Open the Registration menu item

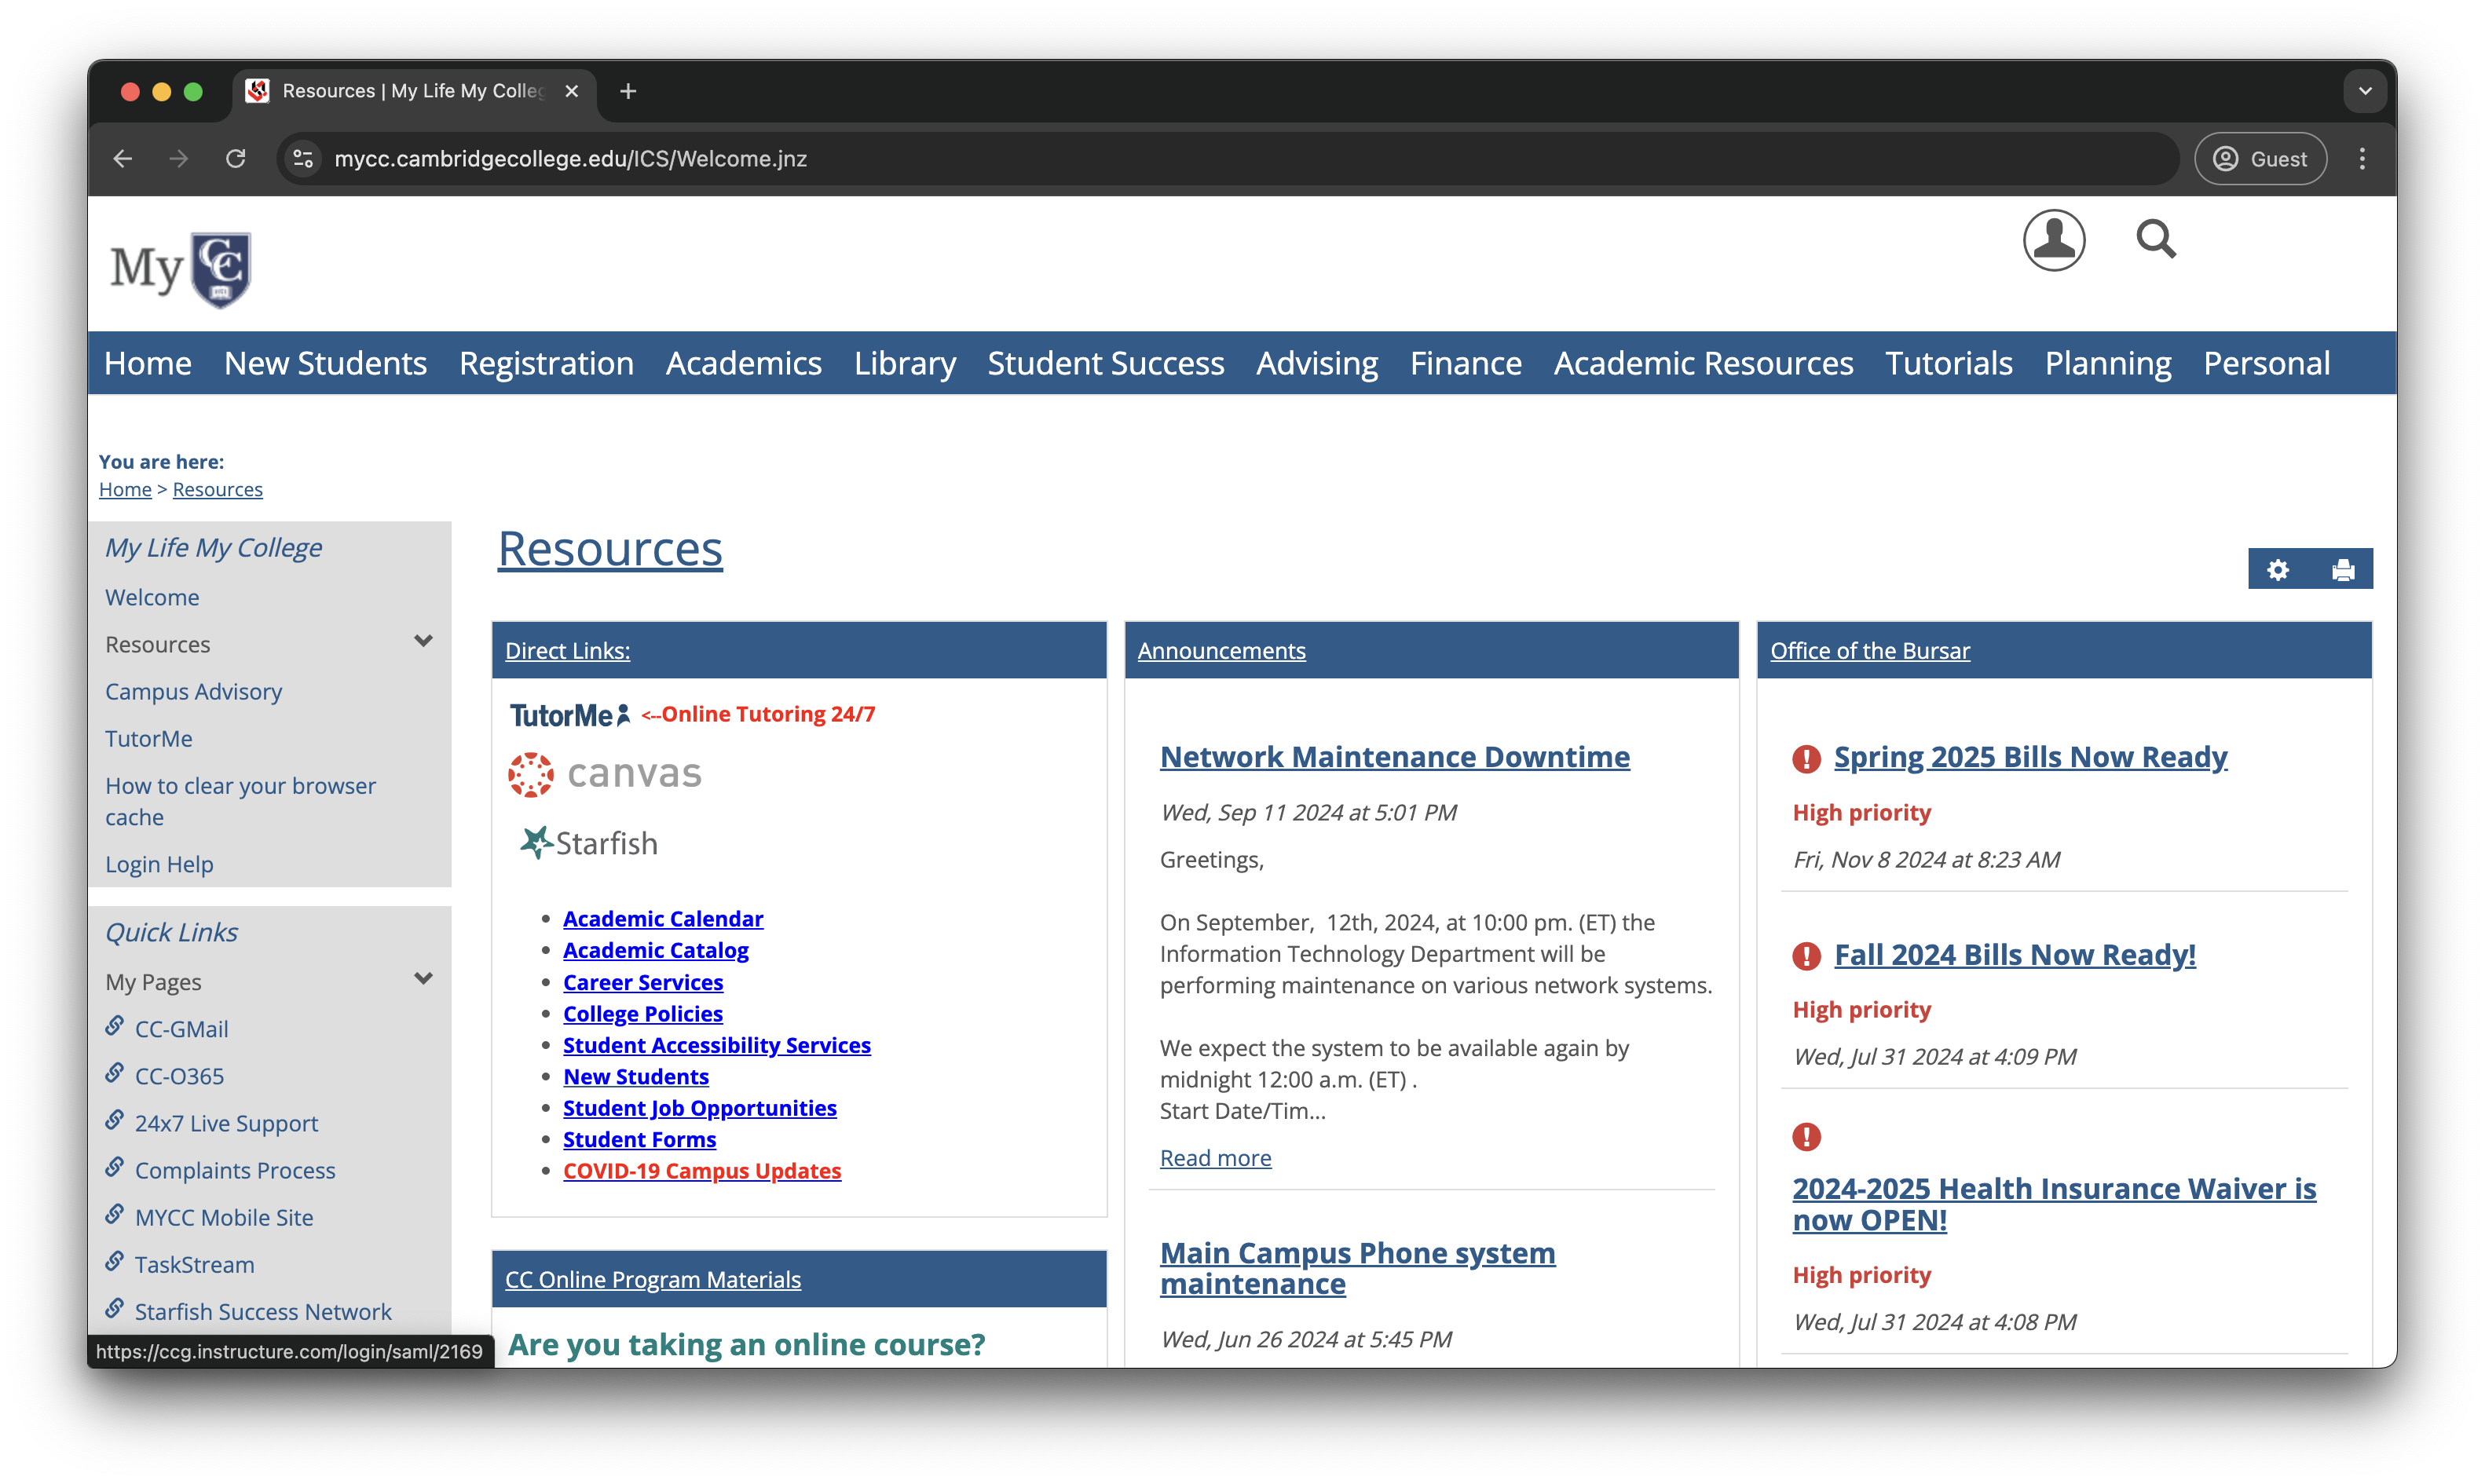pos(546,363)
